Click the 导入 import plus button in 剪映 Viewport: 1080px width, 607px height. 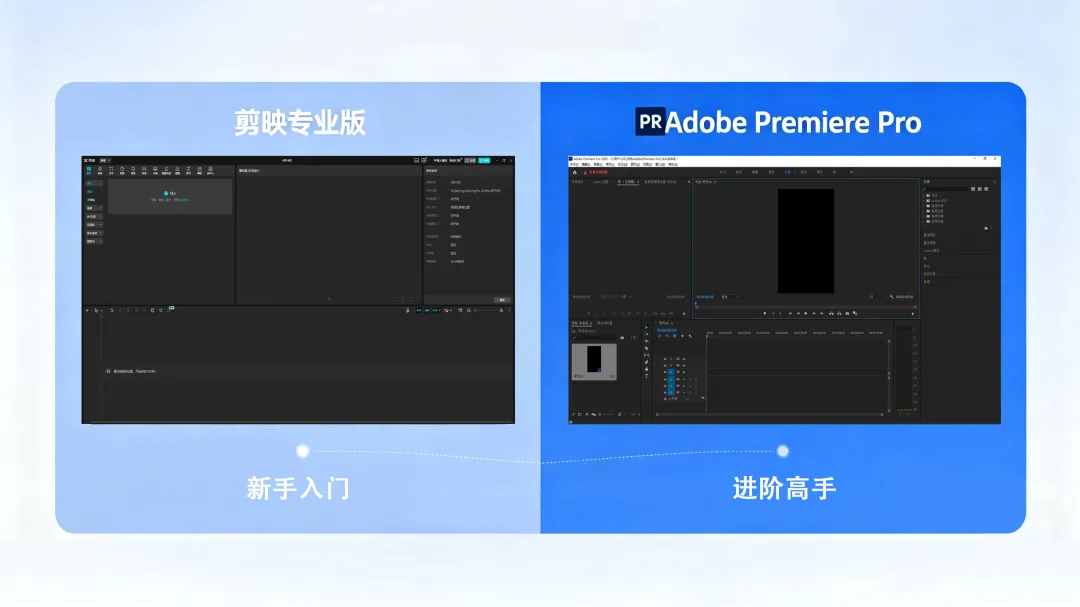[166, 194]
